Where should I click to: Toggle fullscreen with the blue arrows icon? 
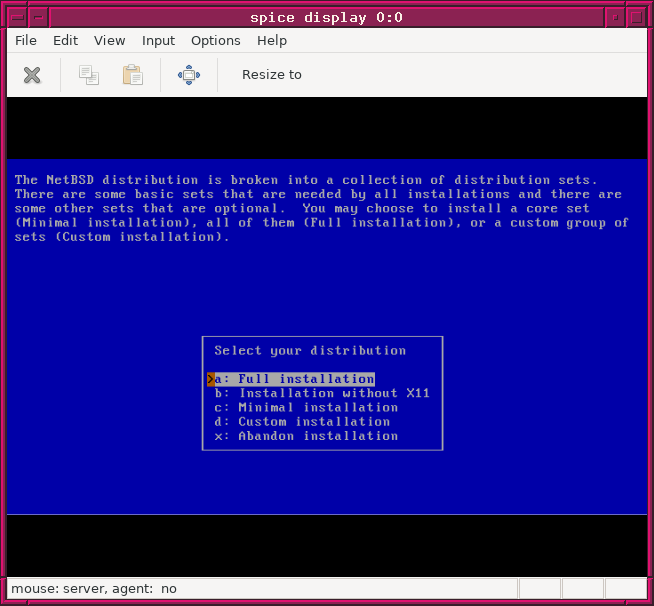(188, 75)
